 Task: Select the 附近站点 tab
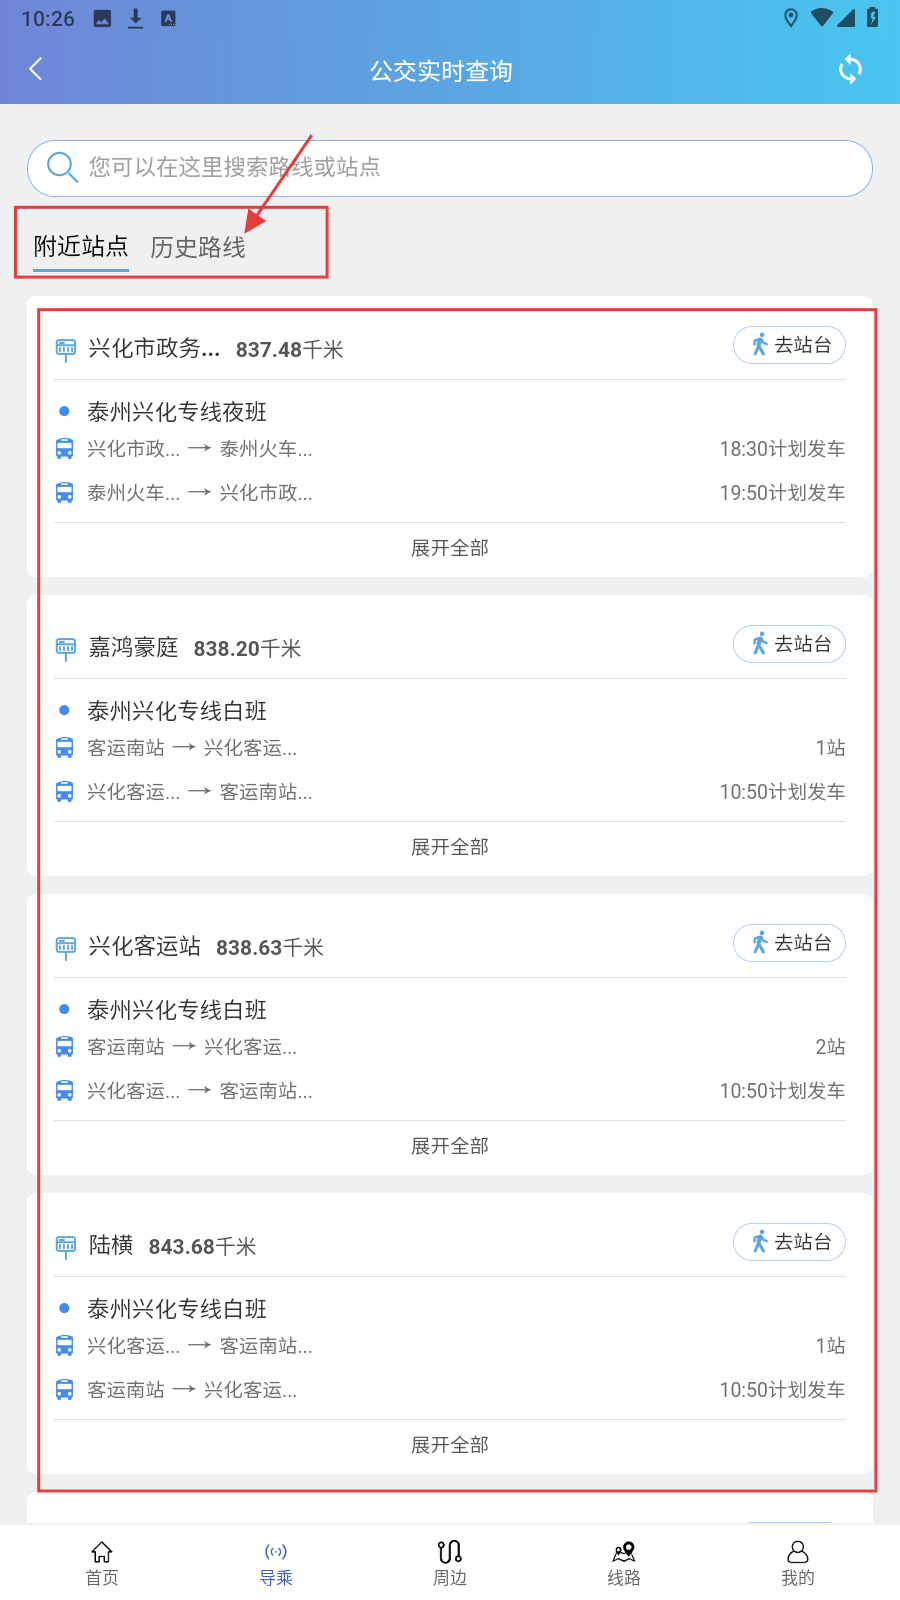[81, 246]
